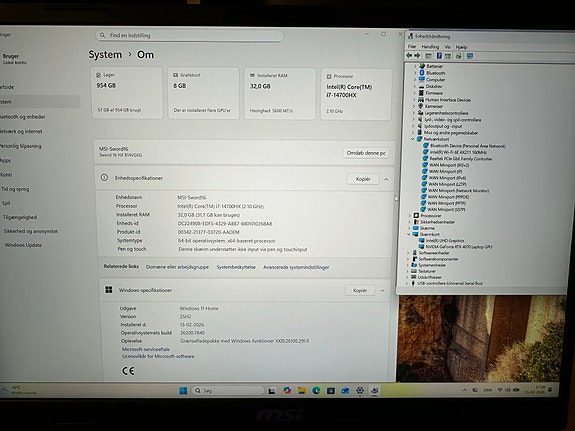Click the blue help icon in Device Manager toolbar
This screenshot has height=431, width=575.
[439, 56]
